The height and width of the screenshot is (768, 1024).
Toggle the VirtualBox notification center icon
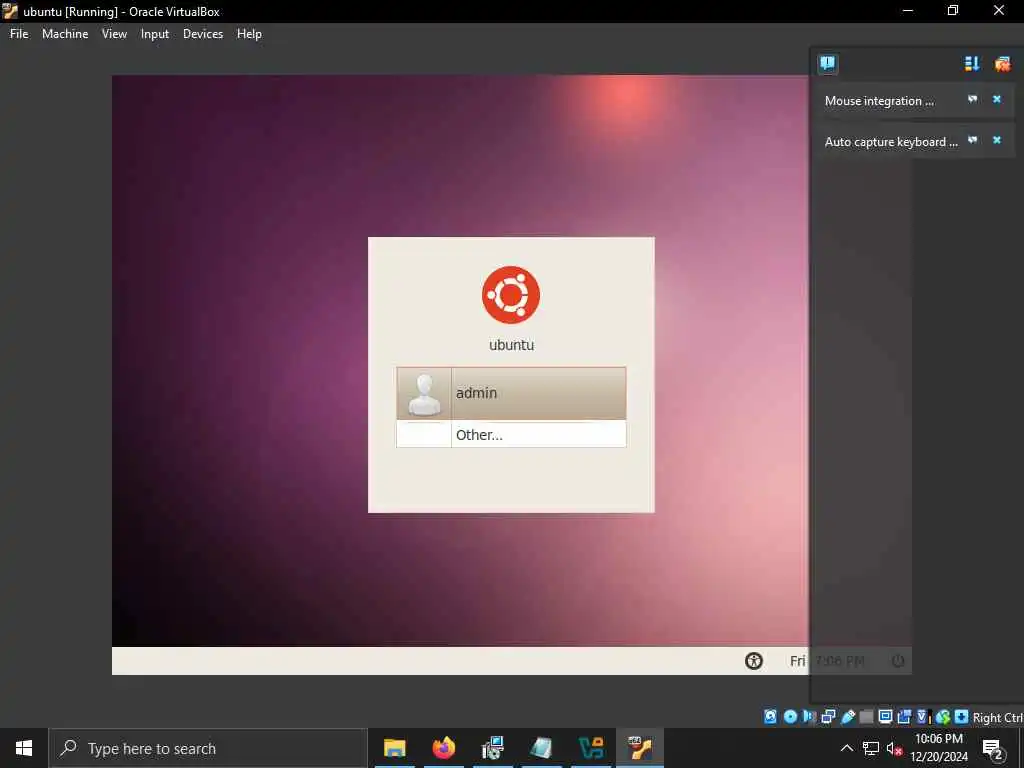point(827,63)
